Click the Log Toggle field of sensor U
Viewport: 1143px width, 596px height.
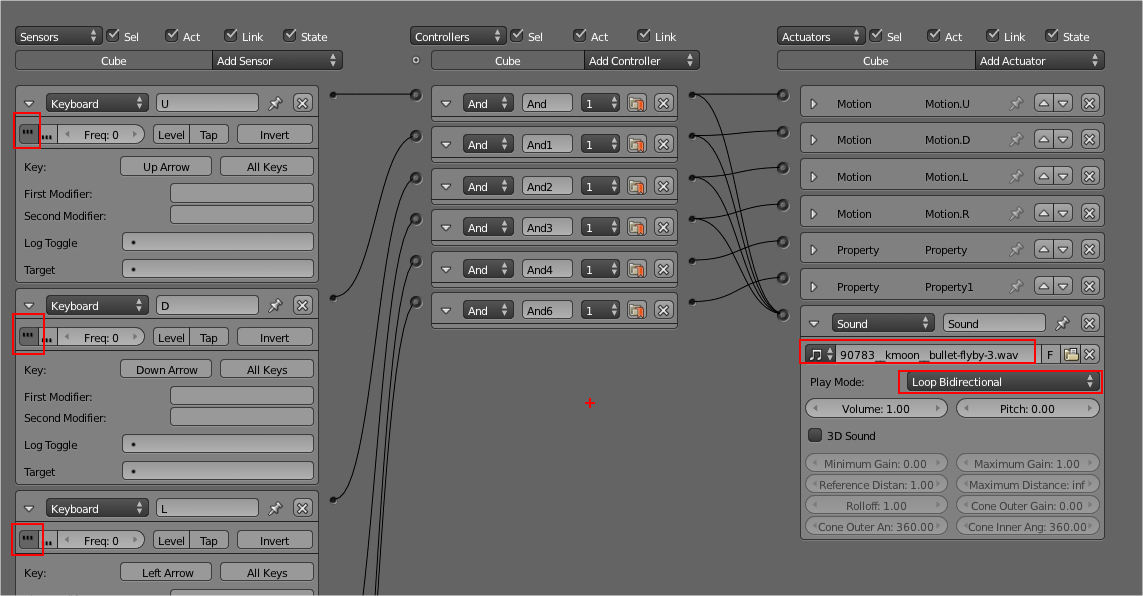[x=218, y=242]
